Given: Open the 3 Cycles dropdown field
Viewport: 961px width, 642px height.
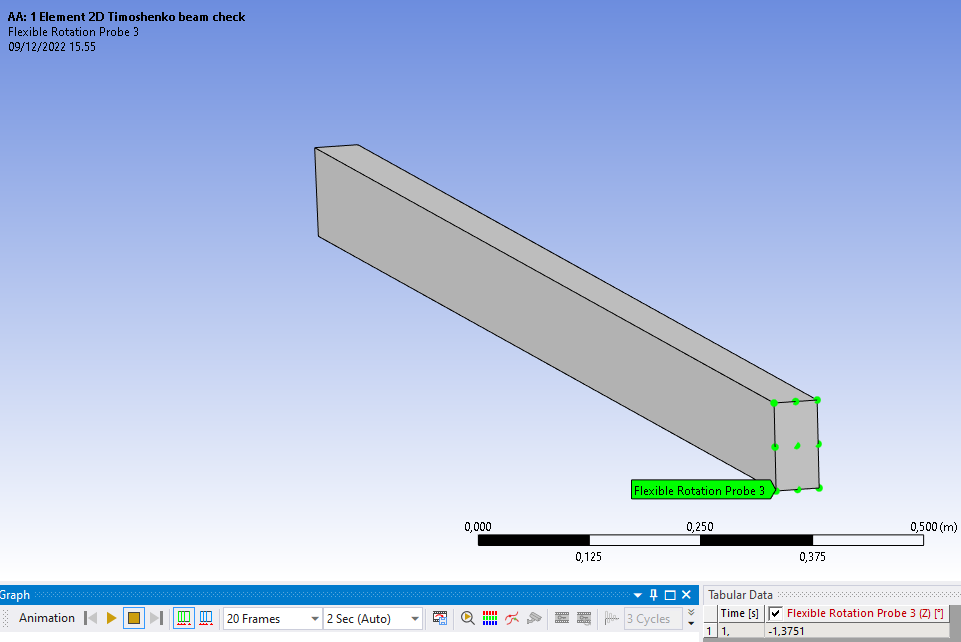Looking at the screenshot, I should [x=653, y=619].
